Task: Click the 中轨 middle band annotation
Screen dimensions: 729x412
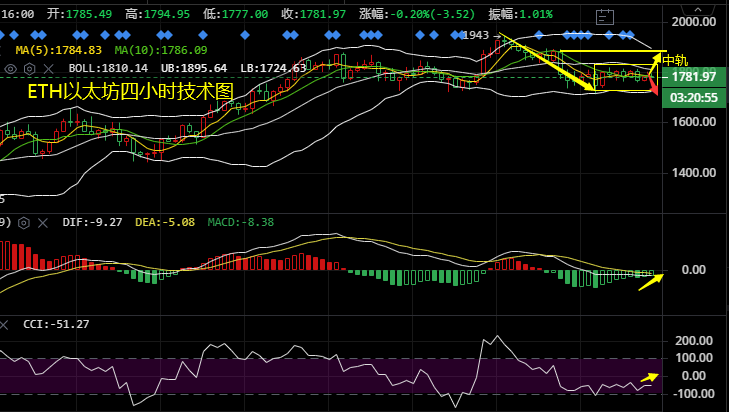Action: pos(675,60)
